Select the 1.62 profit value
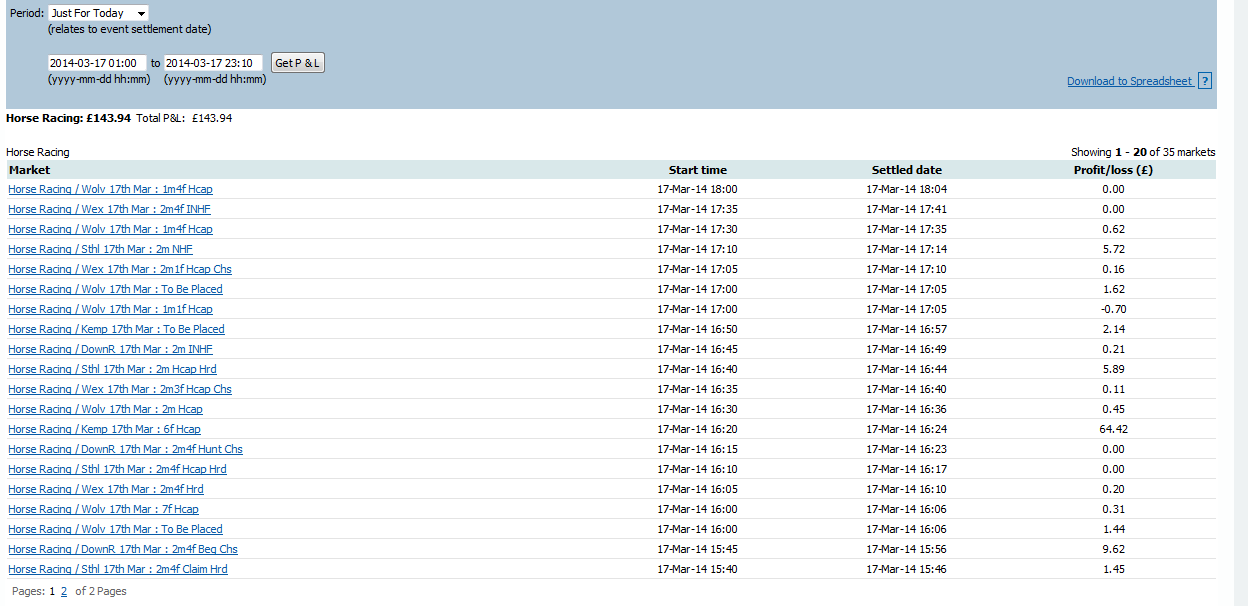The height and width of the screenshot is (606, 1248). tap(1113, 289)
